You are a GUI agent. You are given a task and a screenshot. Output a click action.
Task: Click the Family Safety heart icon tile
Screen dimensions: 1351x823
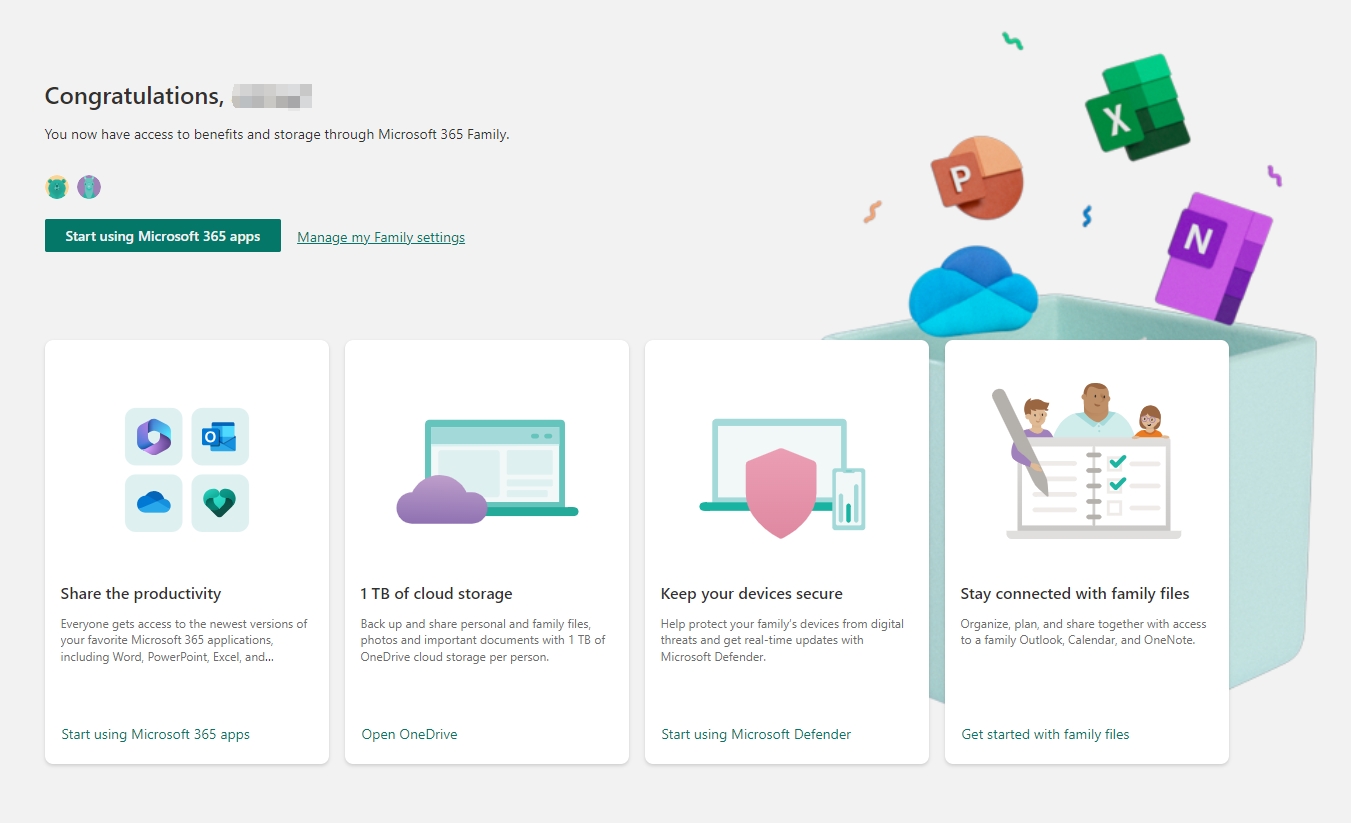click(220, 503)
